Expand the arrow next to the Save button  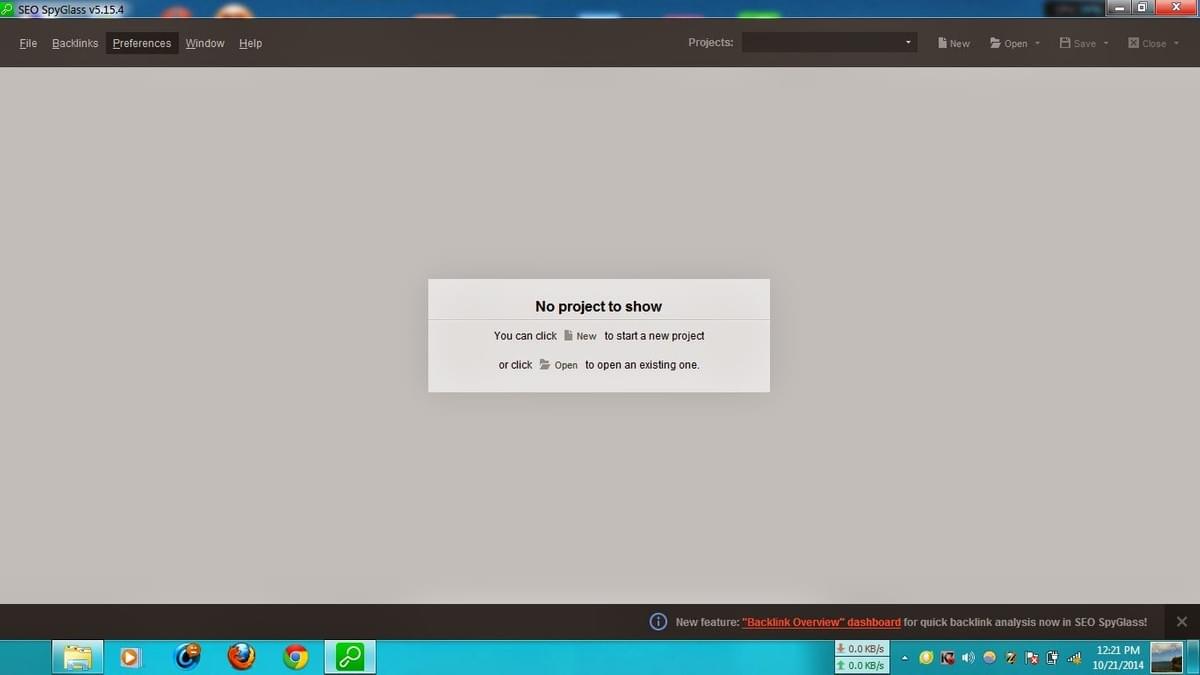(x=1106, y=43)
